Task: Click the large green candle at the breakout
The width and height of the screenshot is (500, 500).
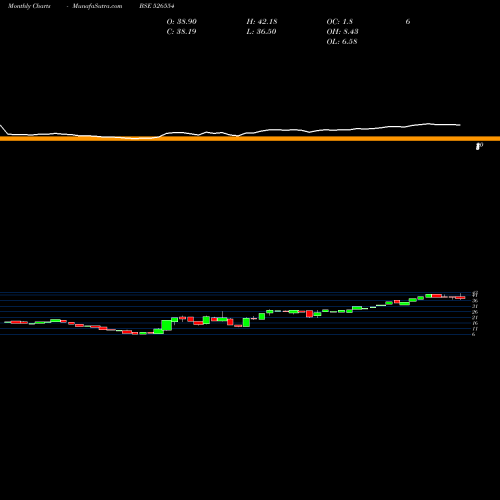Action: point(166,325)
